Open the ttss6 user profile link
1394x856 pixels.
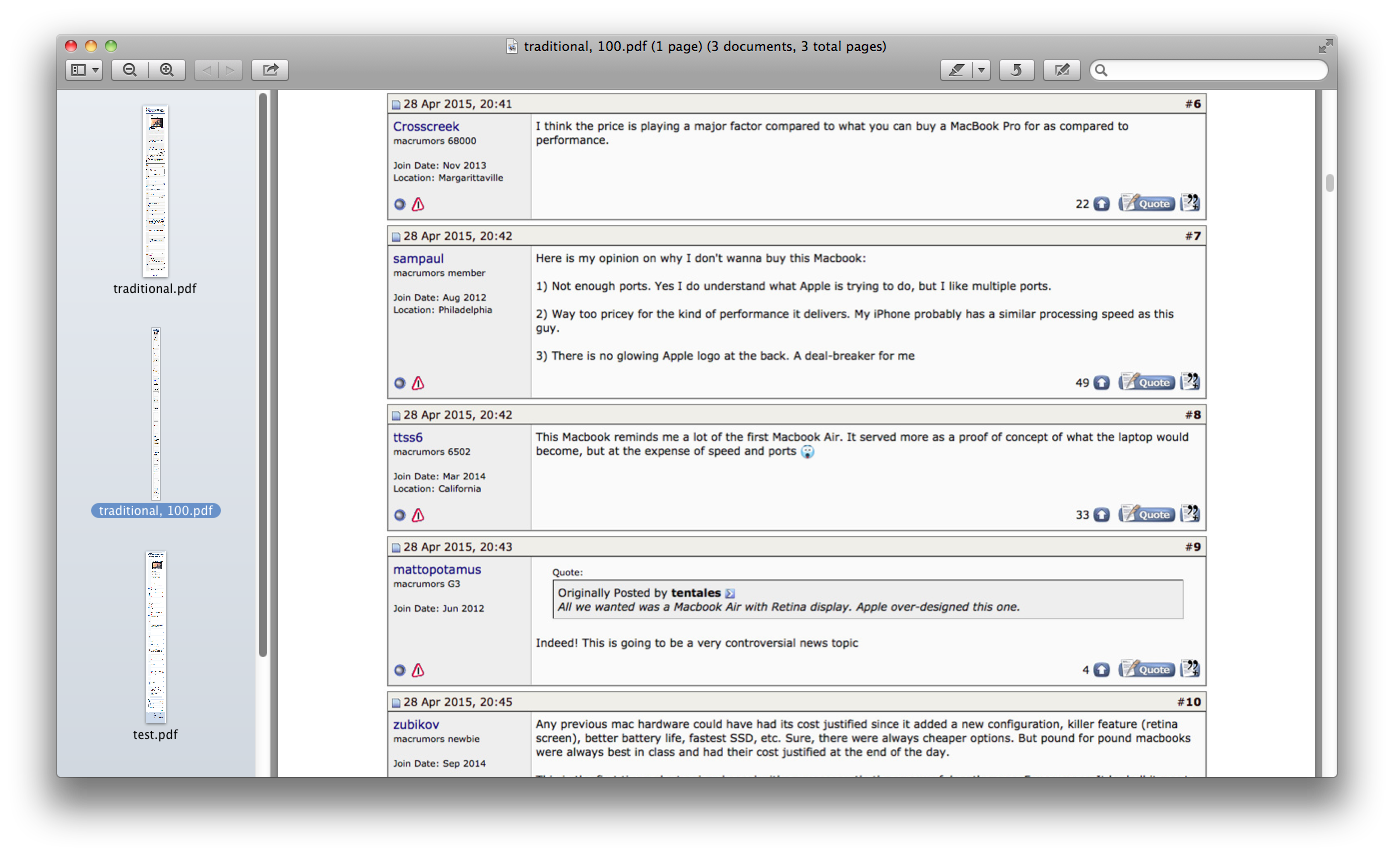408,438
